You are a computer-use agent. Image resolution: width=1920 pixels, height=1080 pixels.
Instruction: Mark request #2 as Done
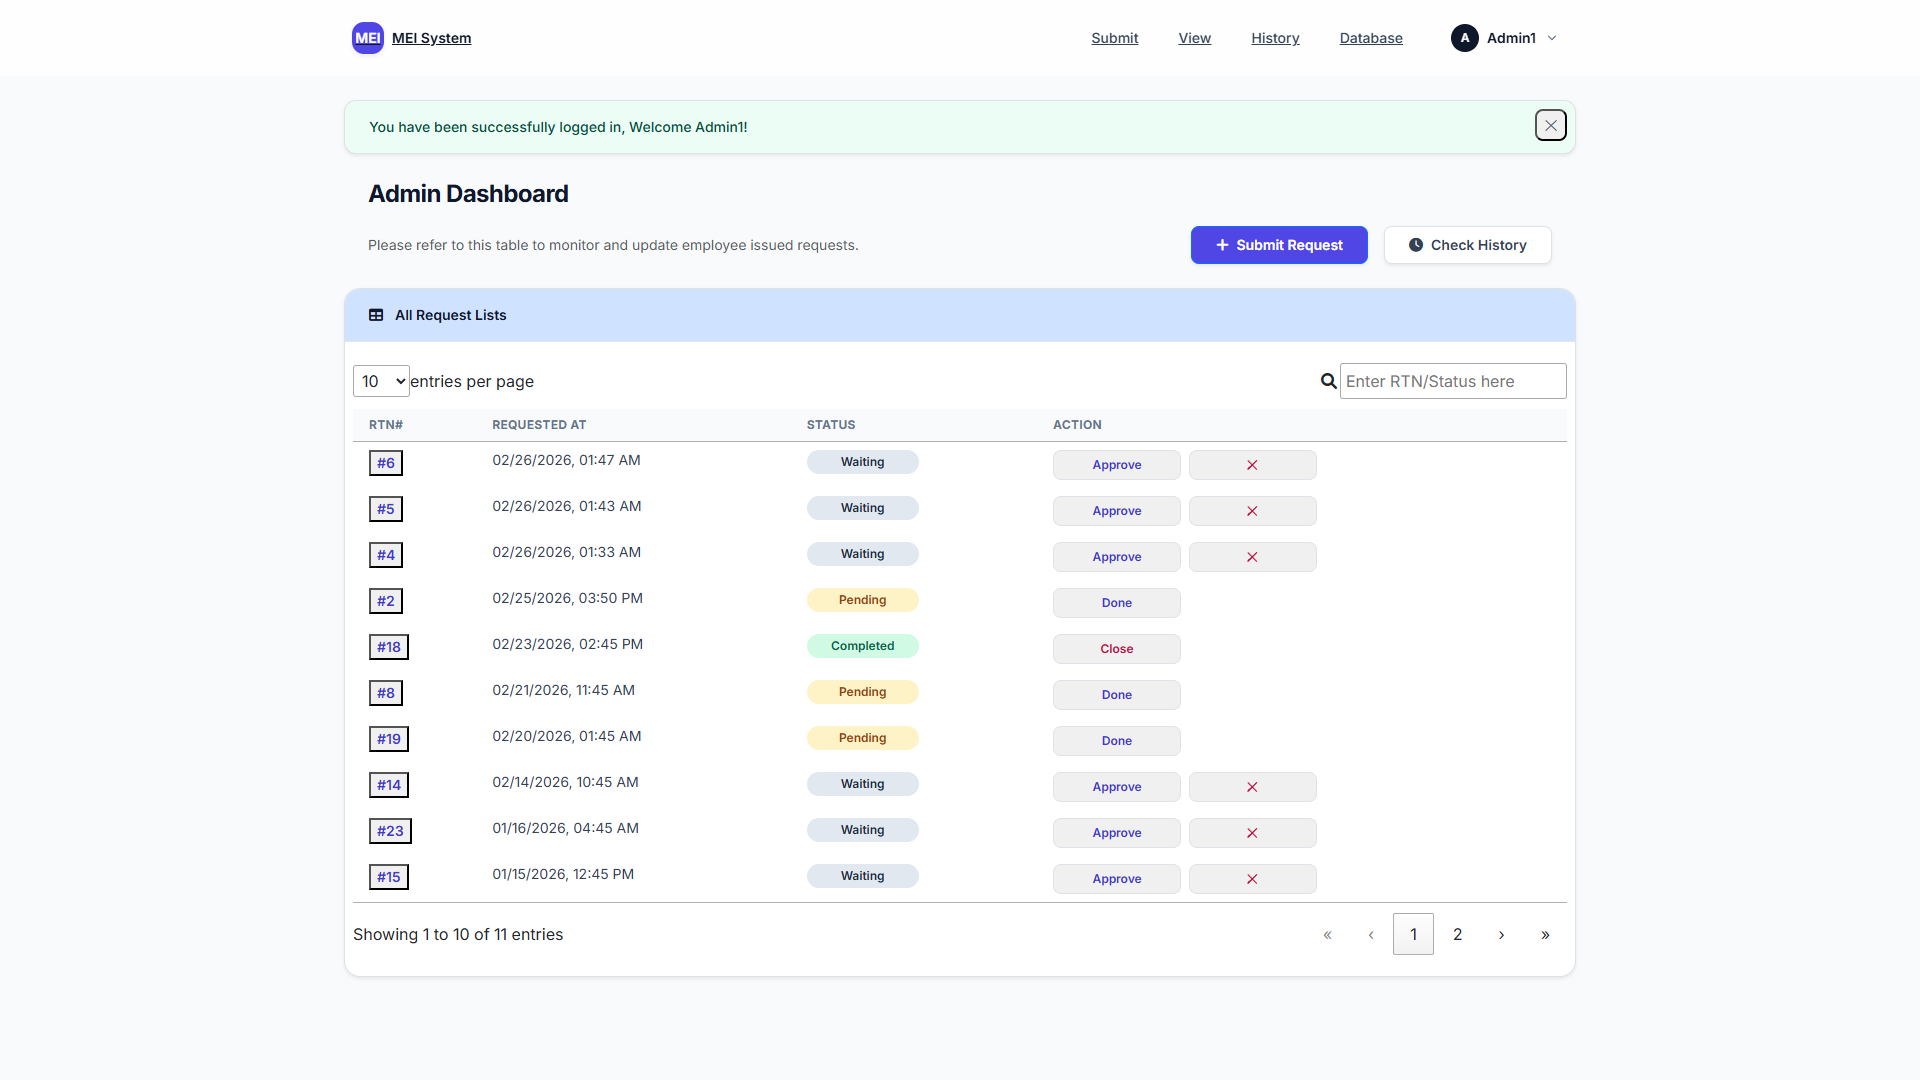tap(1116, 603)
